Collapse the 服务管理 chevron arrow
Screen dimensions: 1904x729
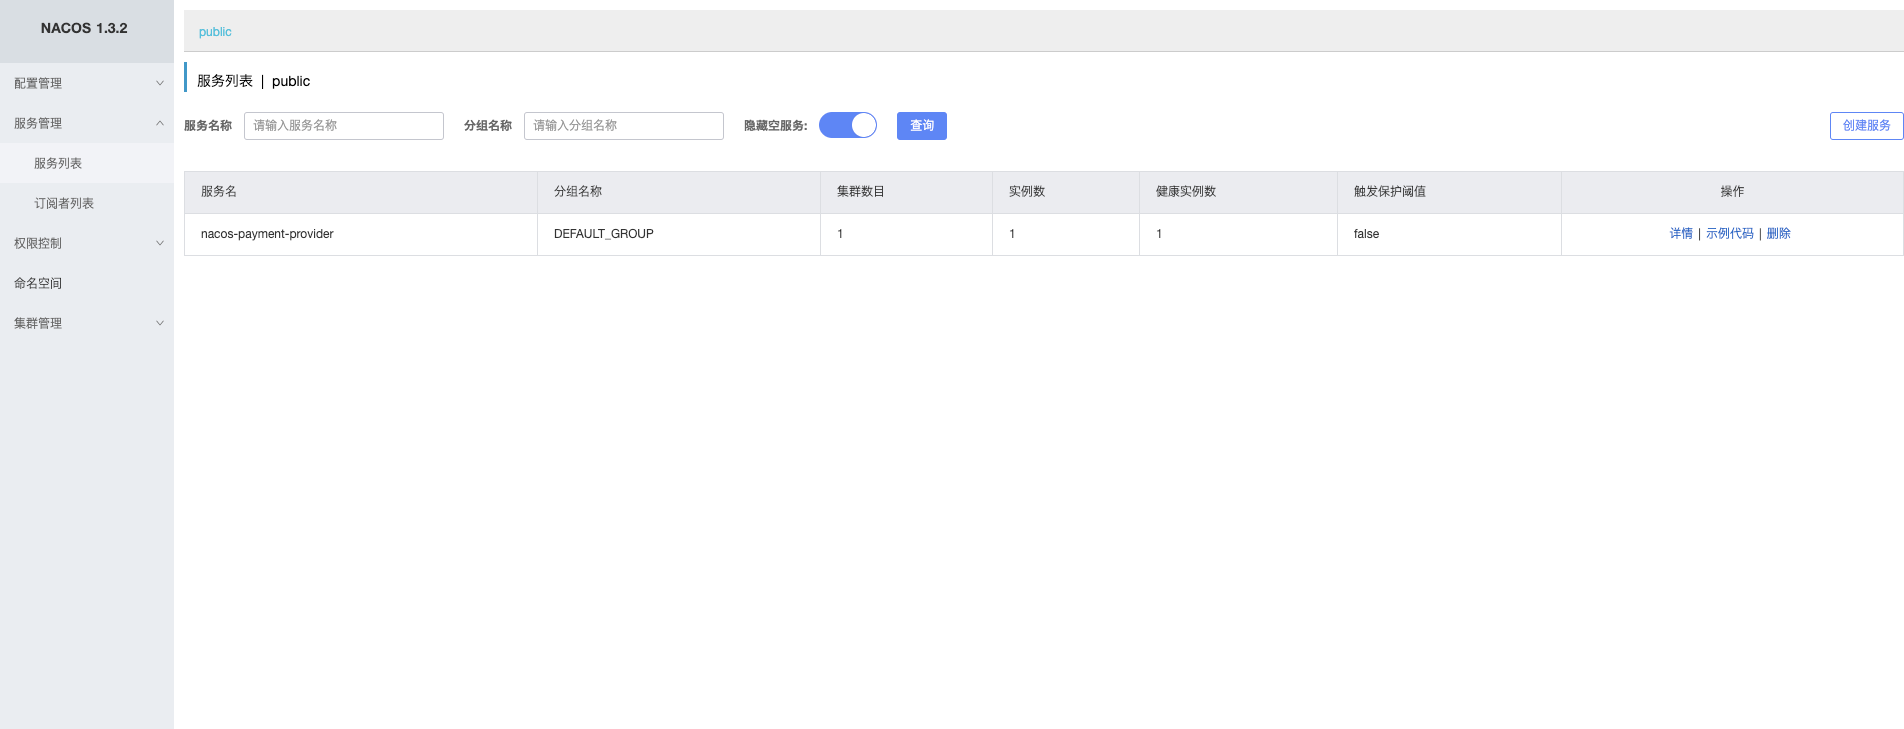click(159, 123)
